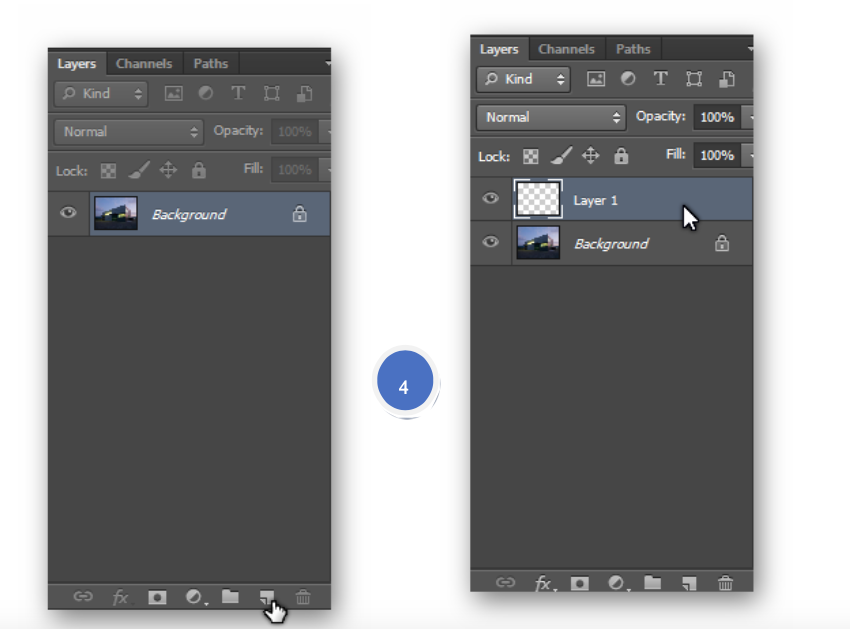Open the fx layer styles in right panel
The image size is (850, 629).
tap(543, 583)
